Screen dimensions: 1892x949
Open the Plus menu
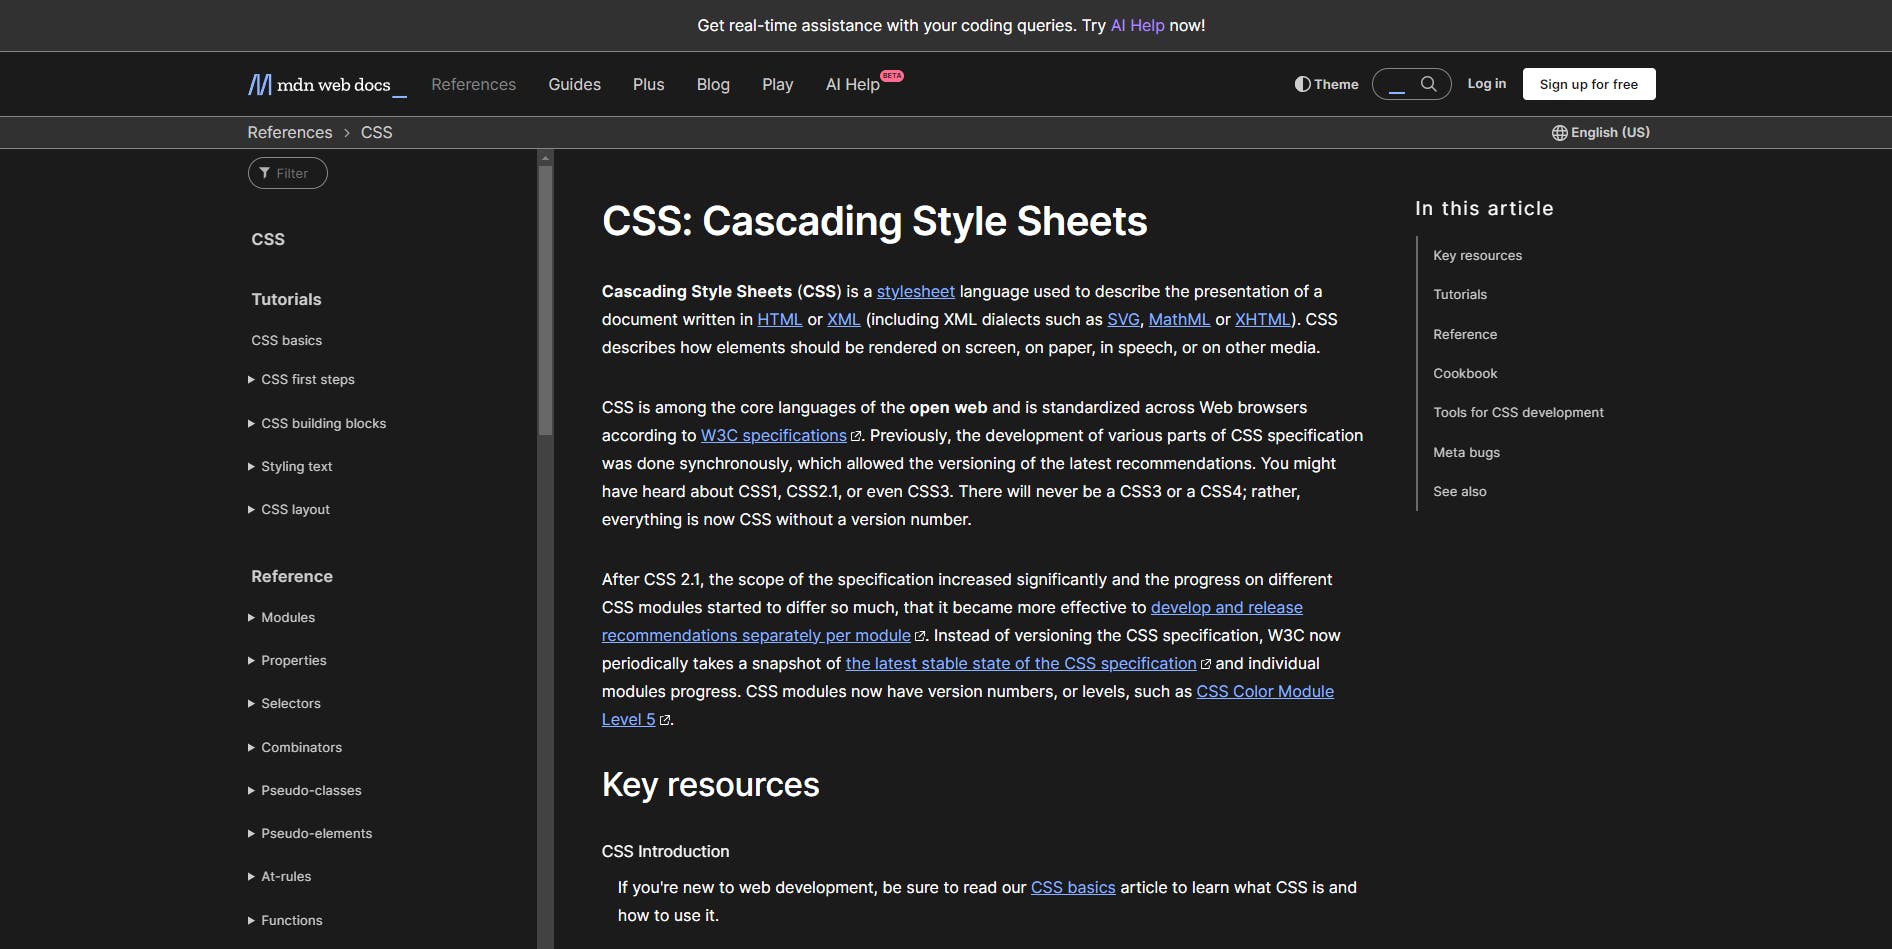tap(649, 85)
